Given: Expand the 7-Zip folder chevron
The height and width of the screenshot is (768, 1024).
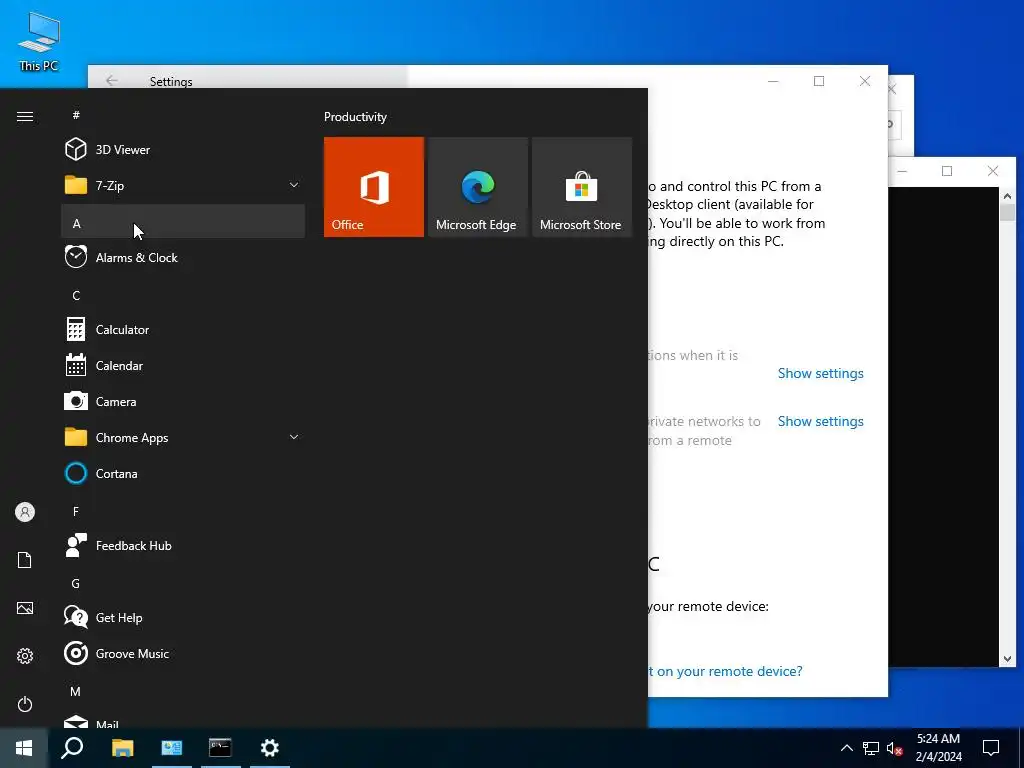Looking at the screenshot, I should click(x=294, y=185).
